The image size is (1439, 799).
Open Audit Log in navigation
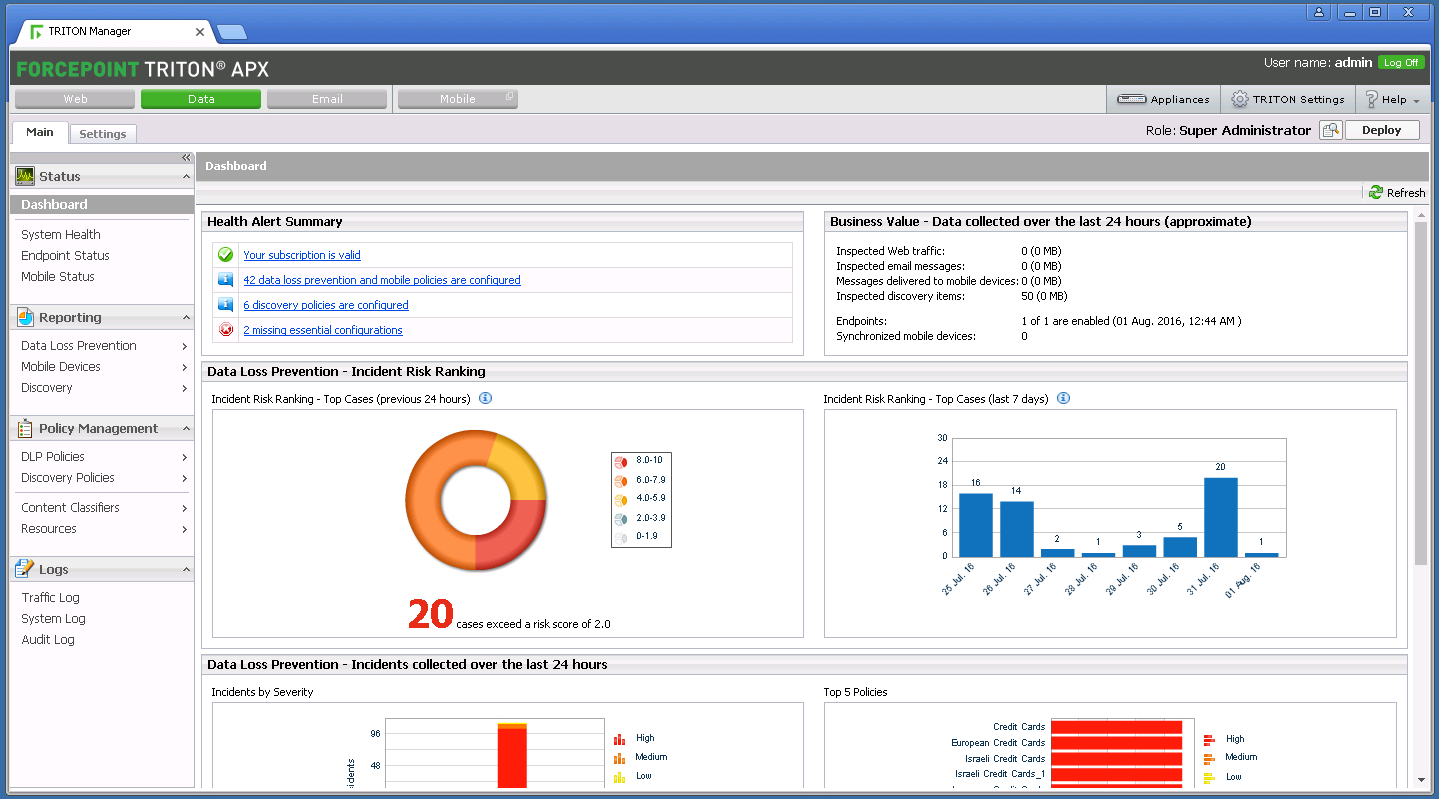pyautogui.click(x=48, y=640)
